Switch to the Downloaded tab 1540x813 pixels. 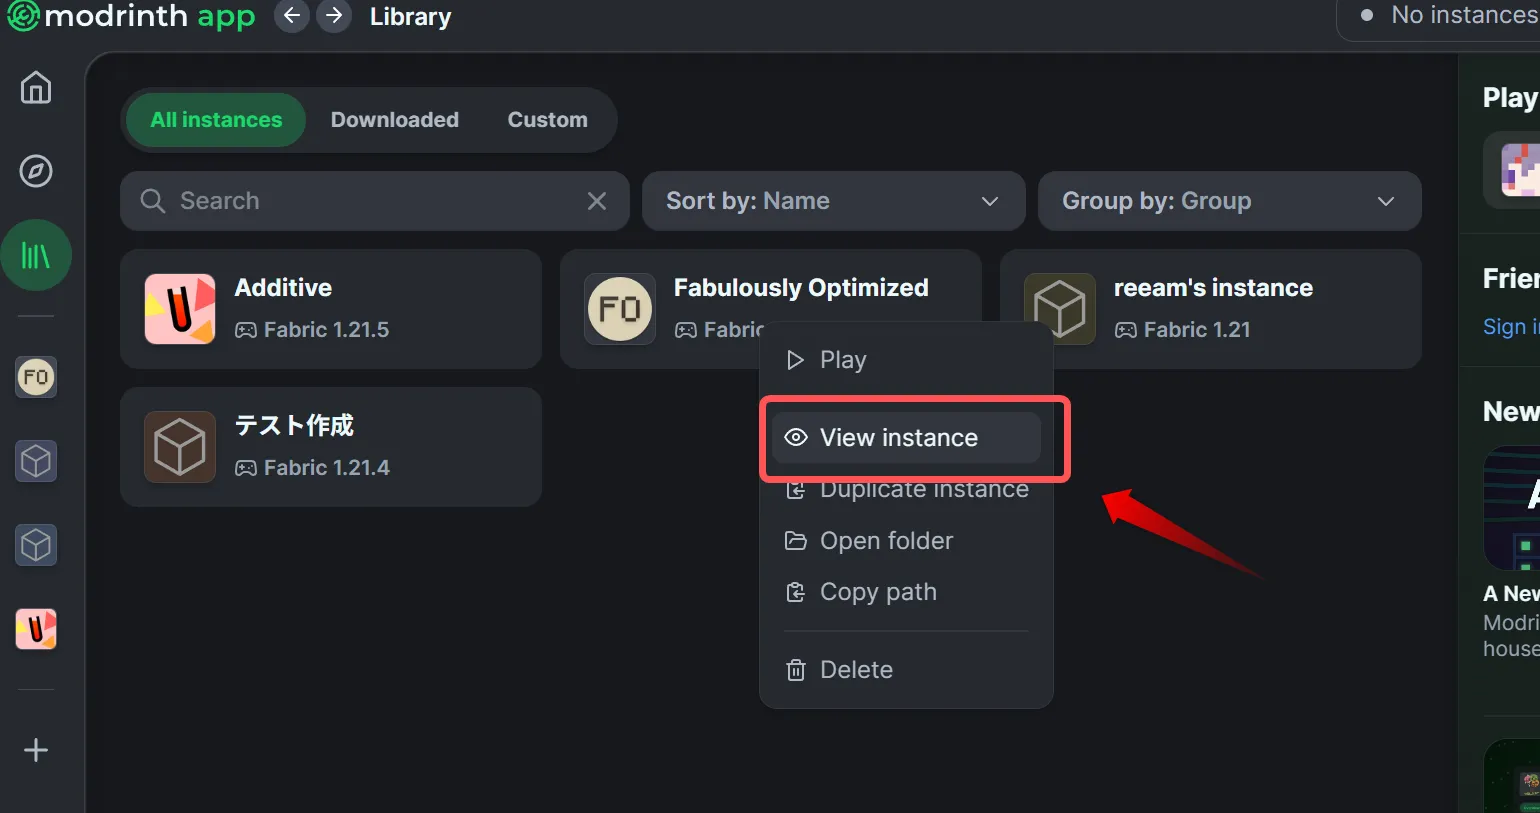tap(394, 120)
